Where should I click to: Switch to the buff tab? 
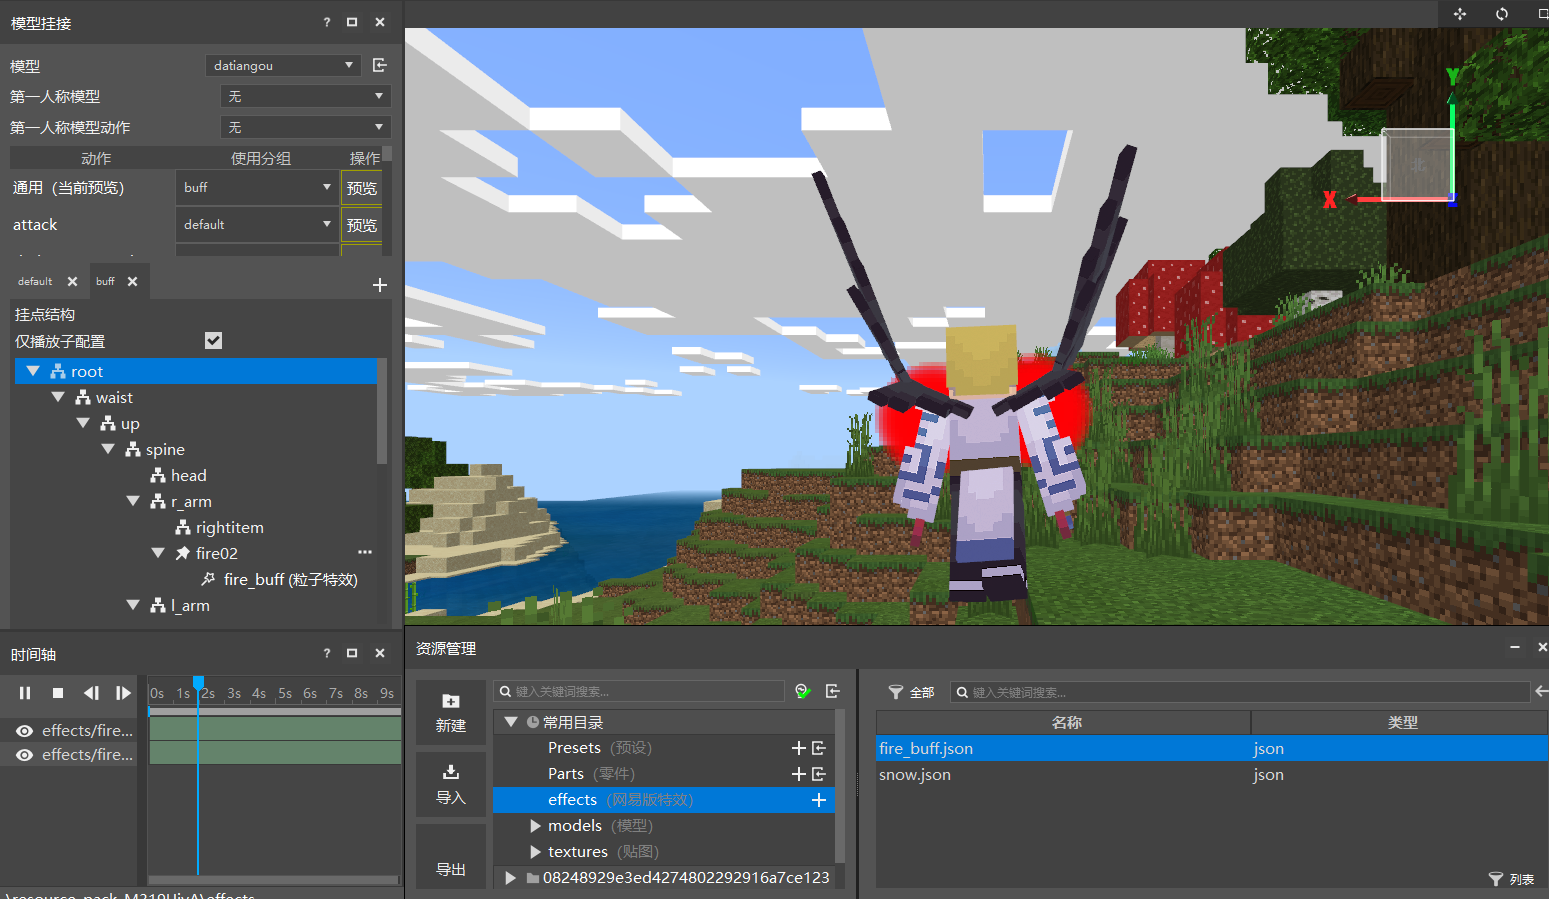105,282
